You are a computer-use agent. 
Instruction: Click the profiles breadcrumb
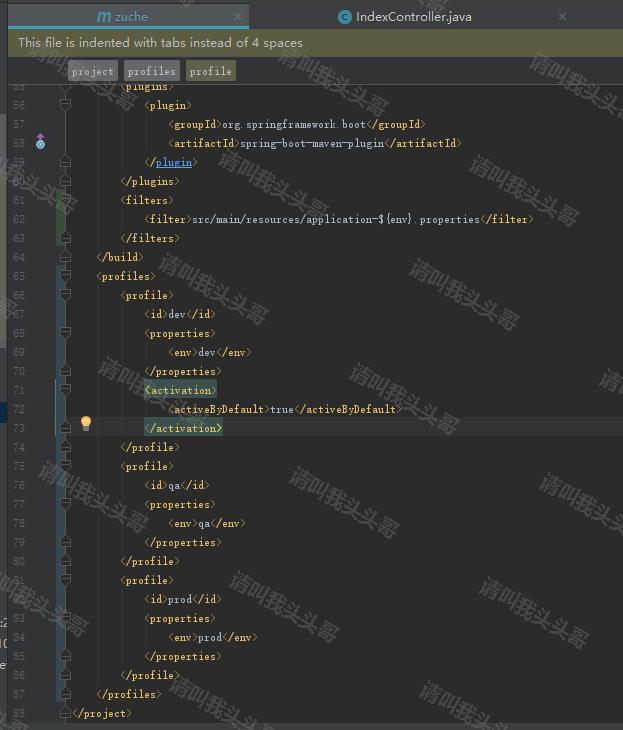click(x=152, y=71)
